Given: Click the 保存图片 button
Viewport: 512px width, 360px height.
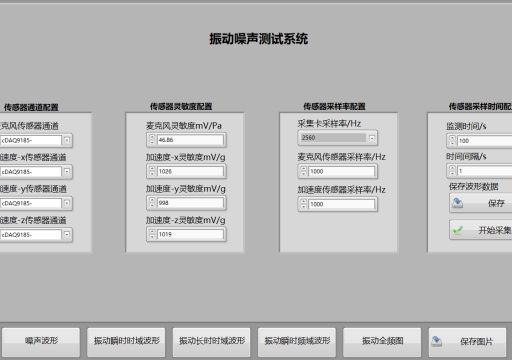Looking at the screenshot, I should click(x=467, y=342).
